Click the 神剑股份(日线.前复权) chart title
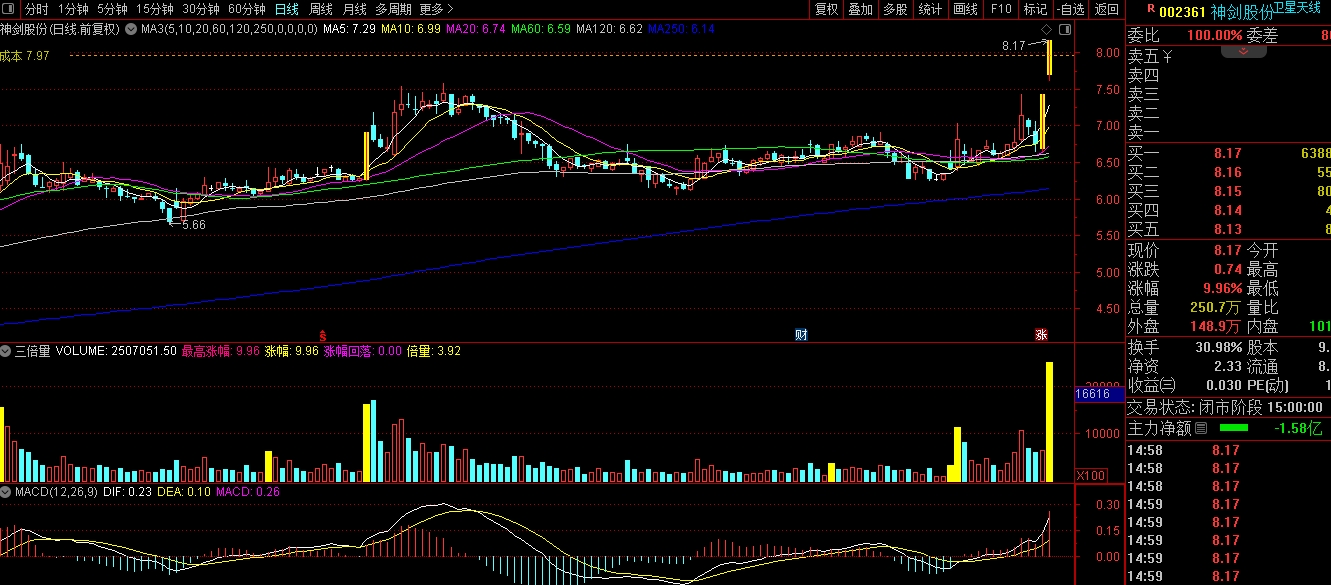The width and height of the screenshot is (1331, 585). [x=59, y=29]
